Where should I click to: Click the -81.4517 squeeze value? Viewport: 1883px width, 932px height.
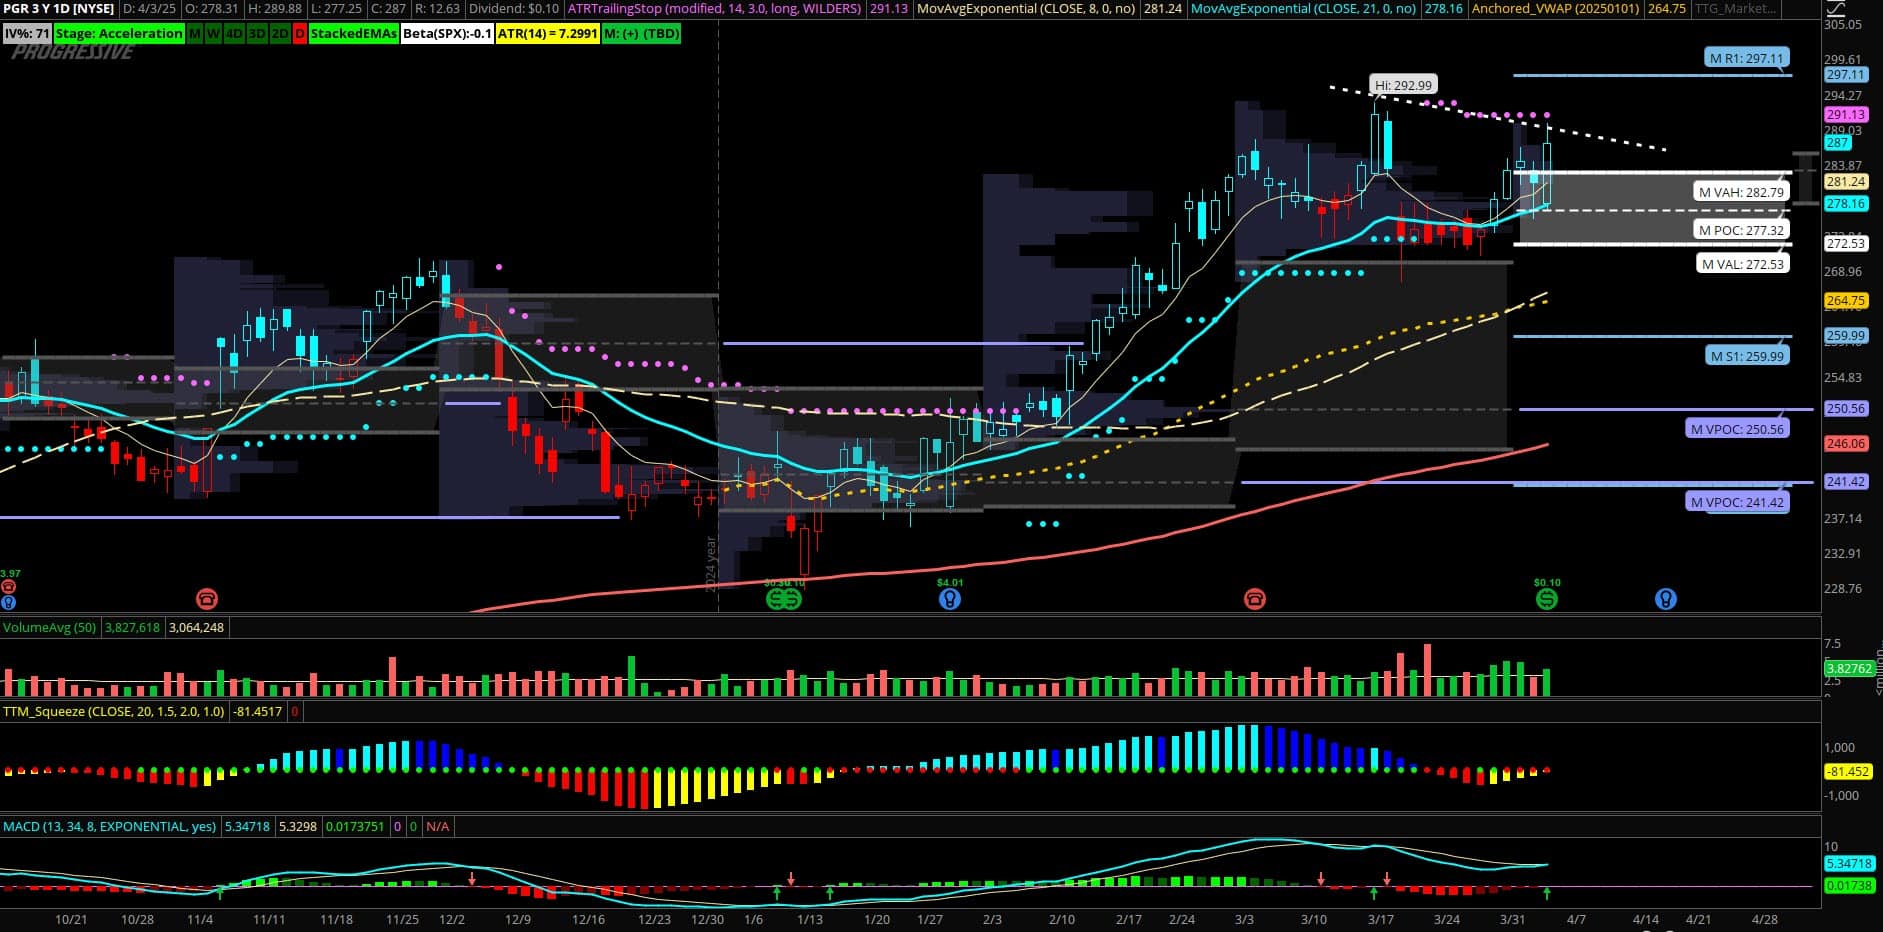(257, 711)
